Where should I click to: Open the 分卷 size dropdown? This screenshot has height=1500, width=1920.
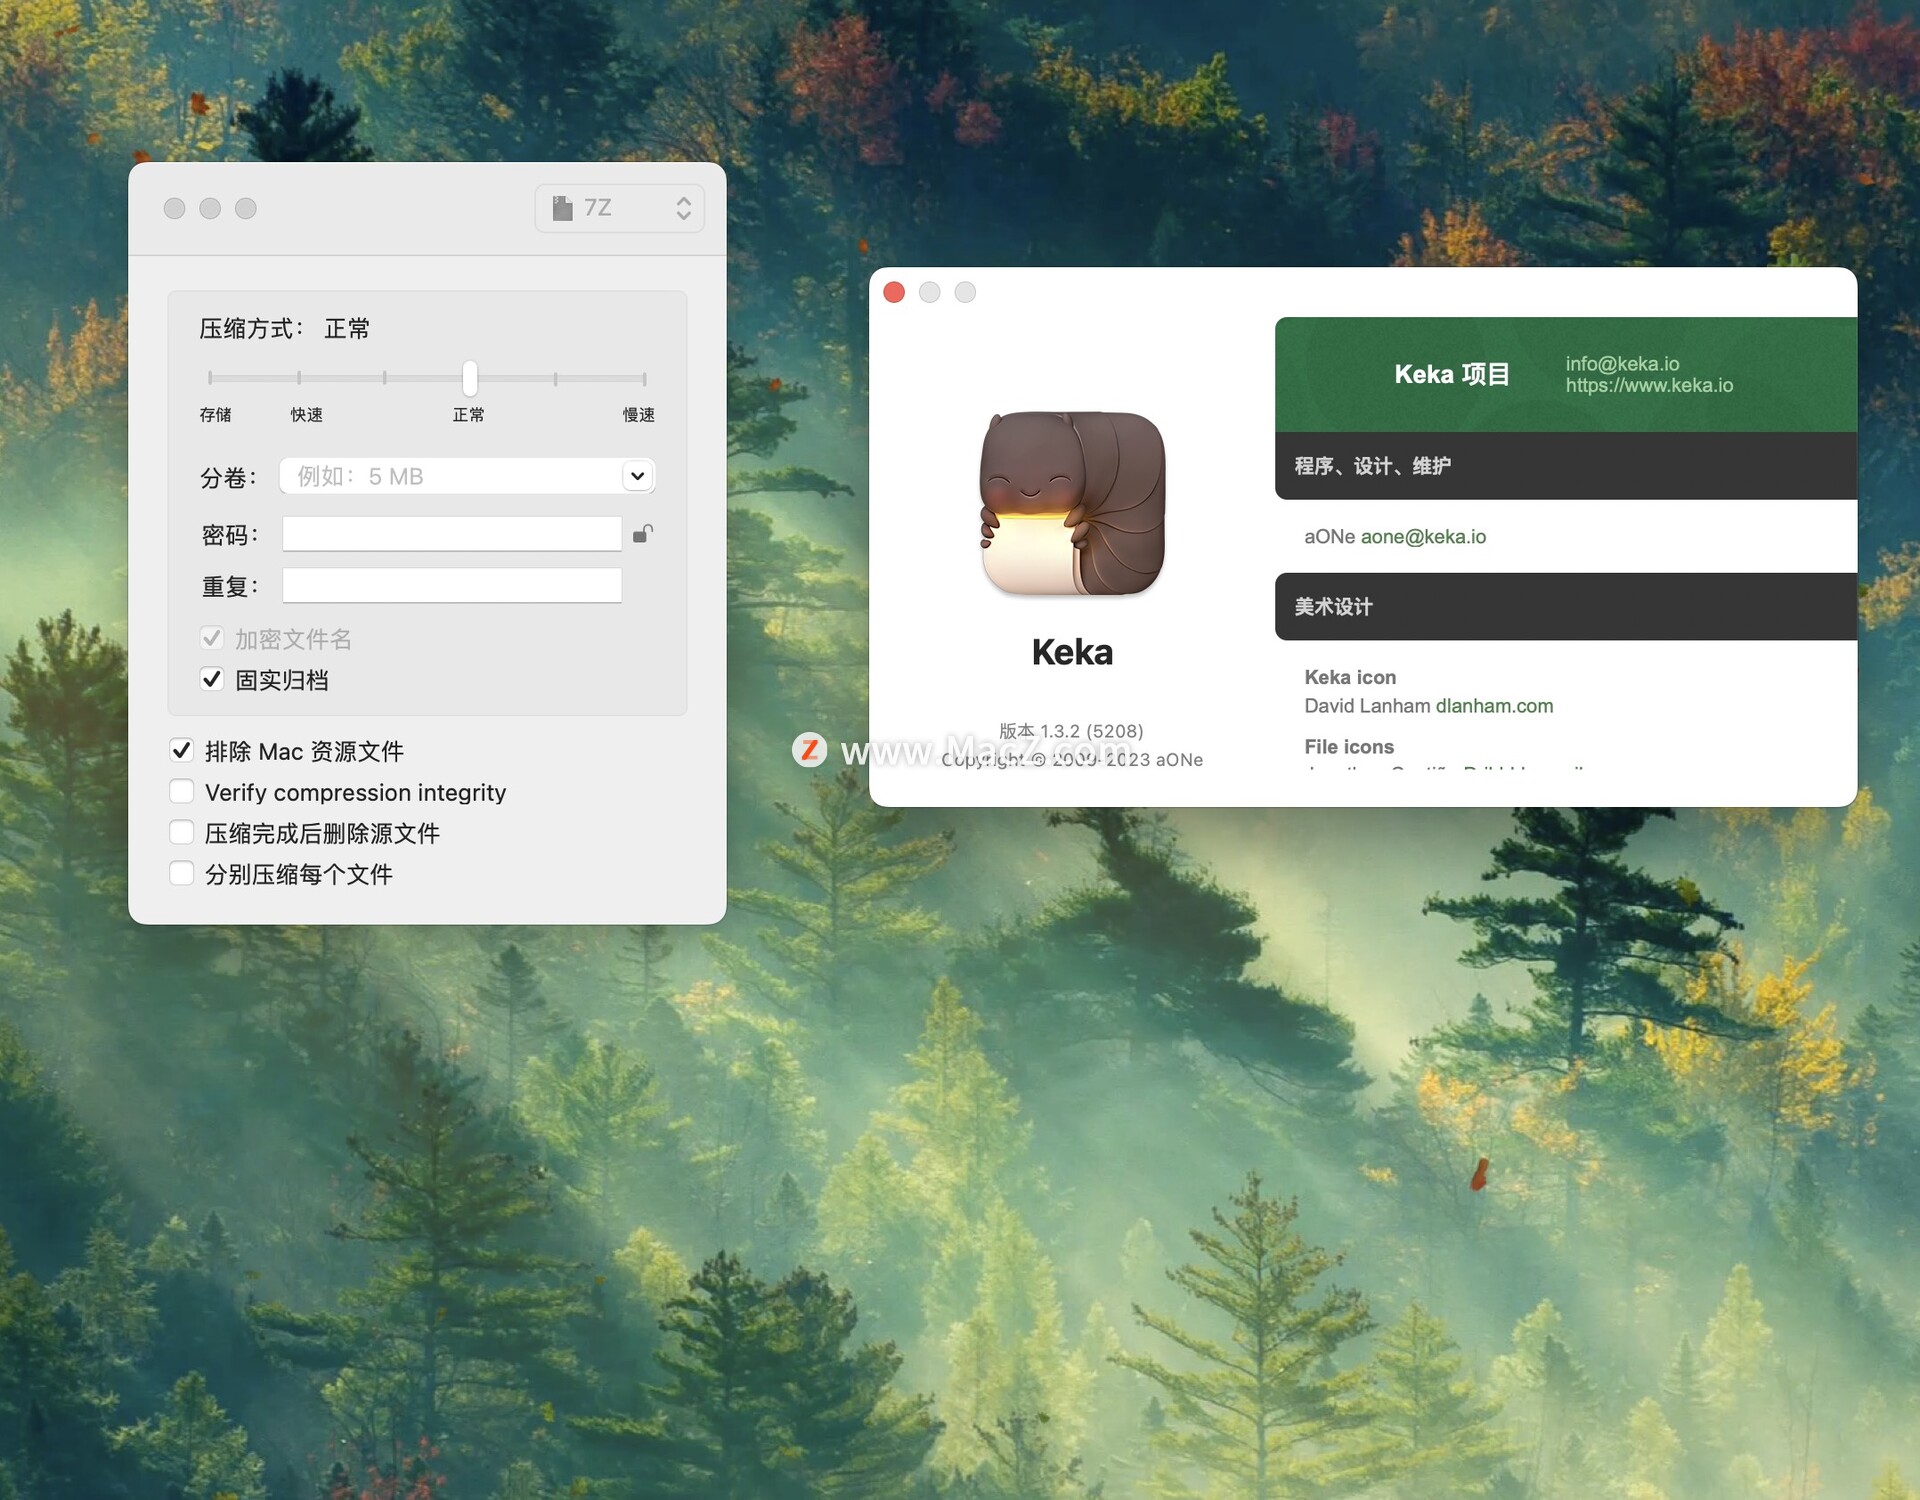[636, 475]
